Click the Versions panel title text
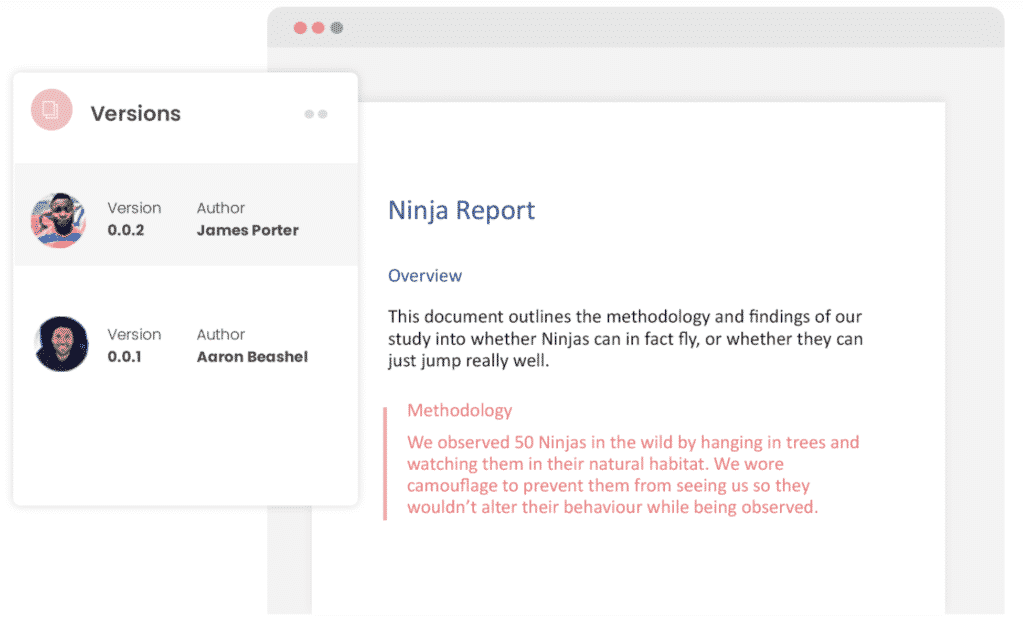 (136, 113)
